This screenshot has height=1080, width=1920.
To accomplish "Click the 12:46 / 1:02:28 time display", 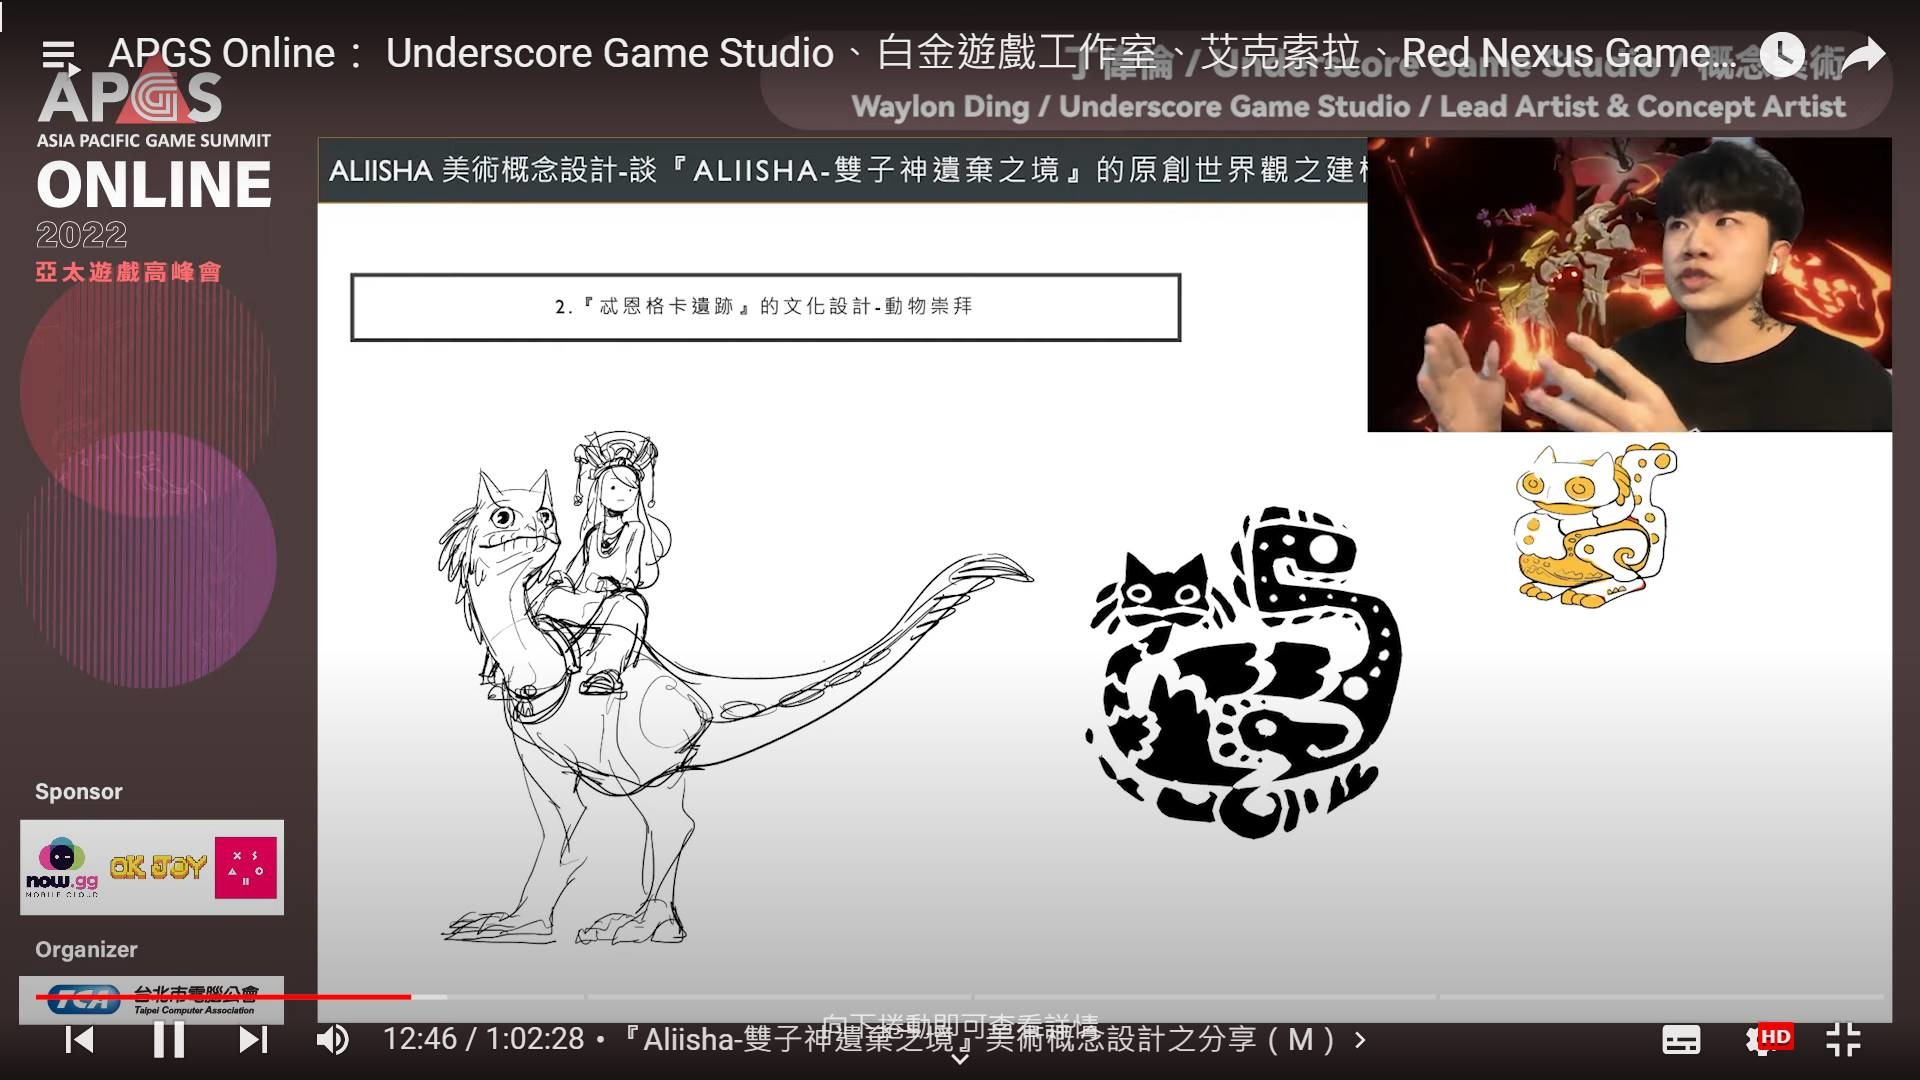I will 483,1040.
